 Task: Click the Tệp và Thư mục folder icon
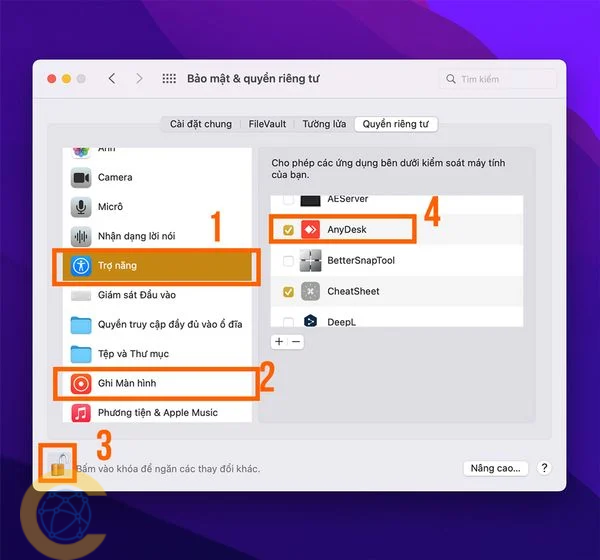click(81, 354)
